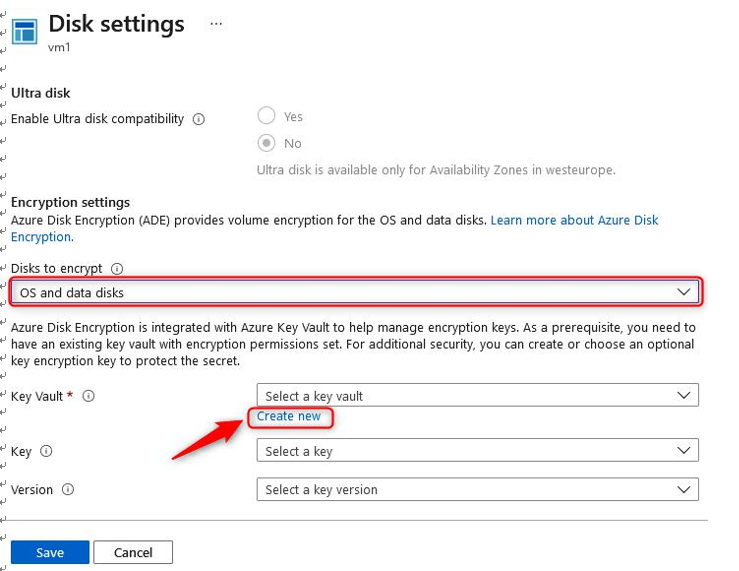Click the Save button
The image size is (739, 571).
pyautogui.click(x=50, y=552)
